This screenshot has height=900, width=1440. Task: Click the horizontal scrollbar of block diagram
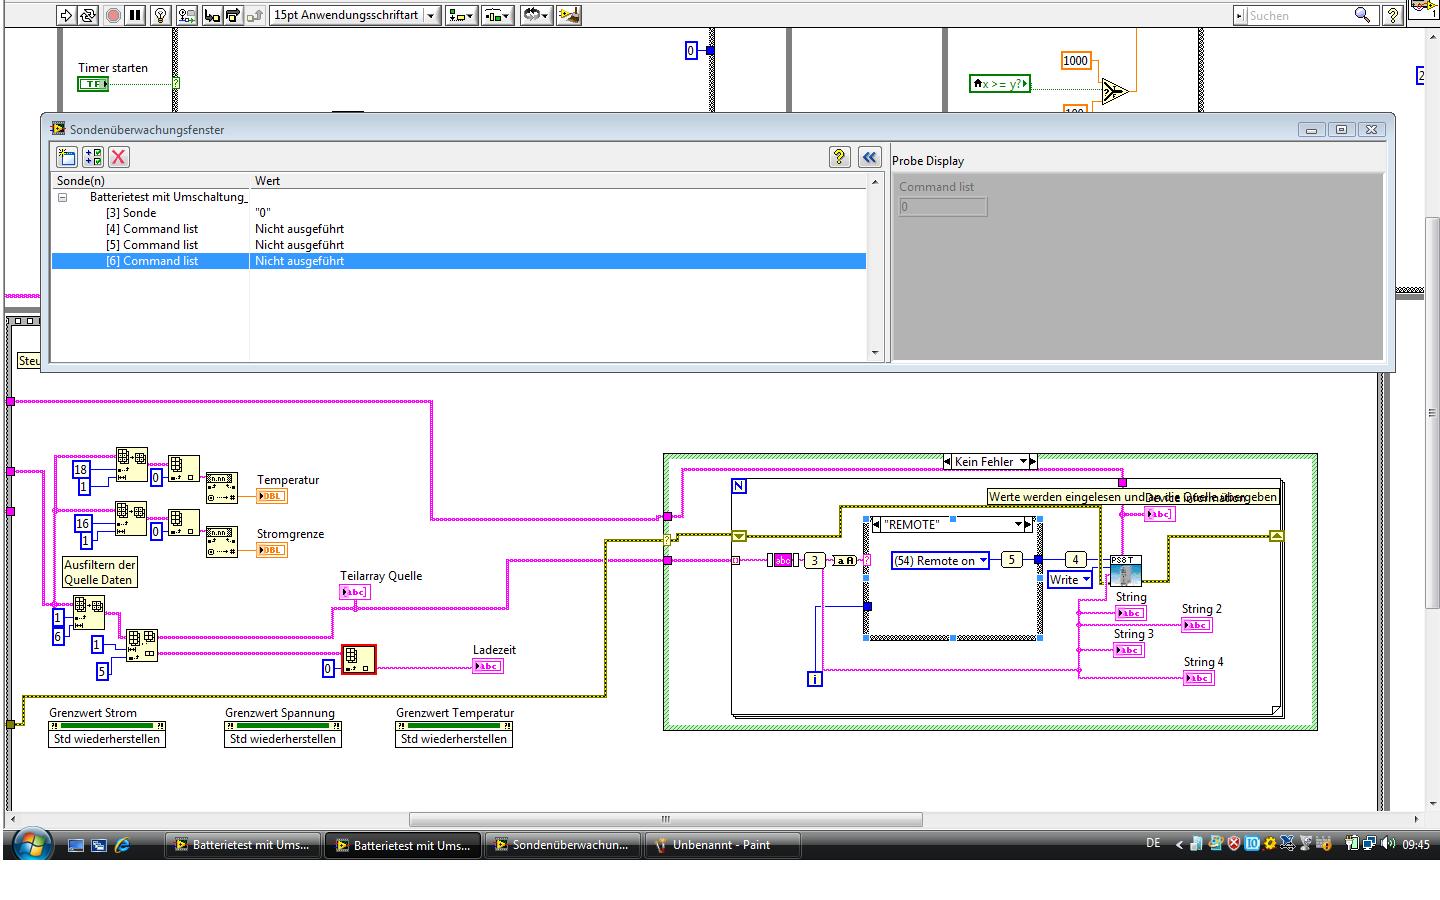665,819
